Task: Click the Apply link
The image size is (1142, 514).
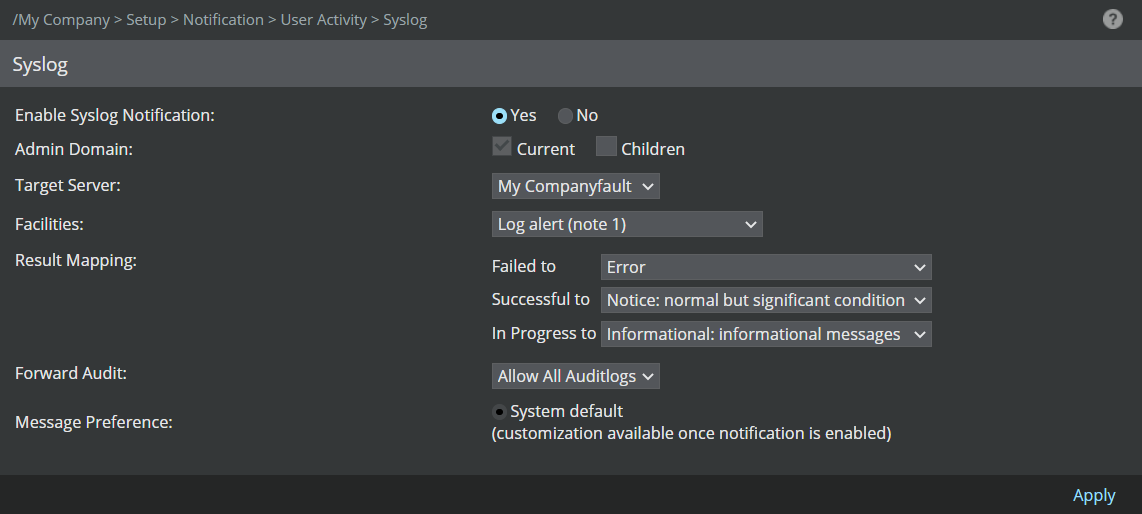Action: click(x=1094, y=495)
